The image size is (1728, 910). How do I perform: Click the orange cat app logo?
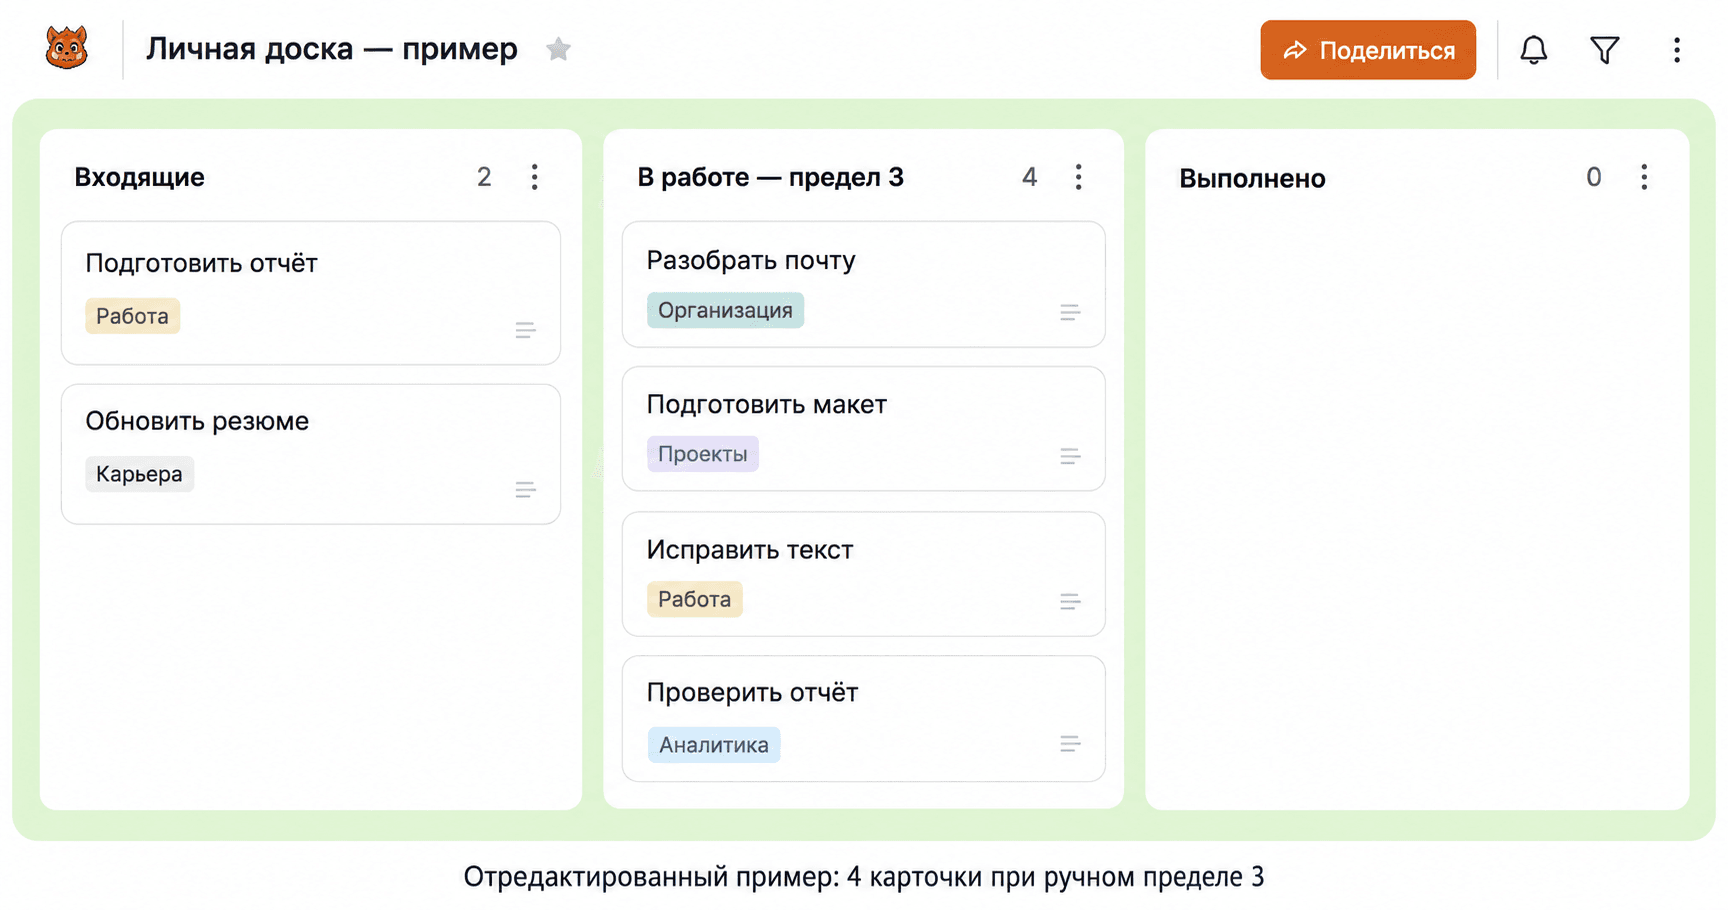pos(67,48)
